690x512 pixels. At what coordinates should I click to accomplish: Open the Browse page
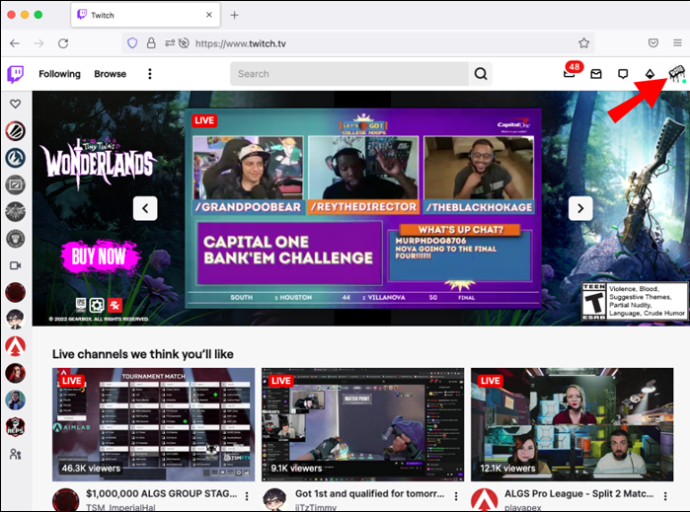[110, 74]
